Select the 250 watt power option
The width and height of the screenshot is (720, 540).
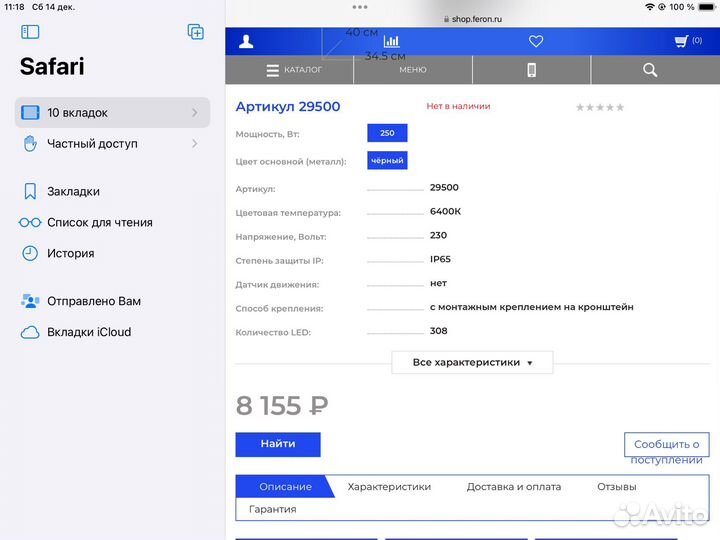click(387, 133)
